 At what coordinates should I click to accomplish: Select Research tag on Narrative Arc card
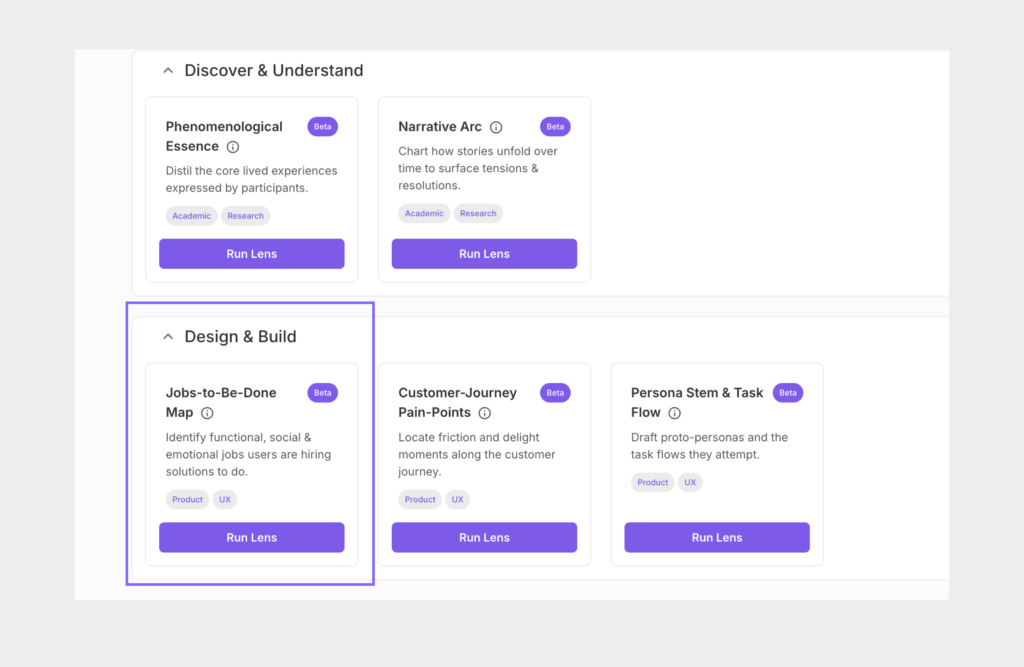click(478, 213)
